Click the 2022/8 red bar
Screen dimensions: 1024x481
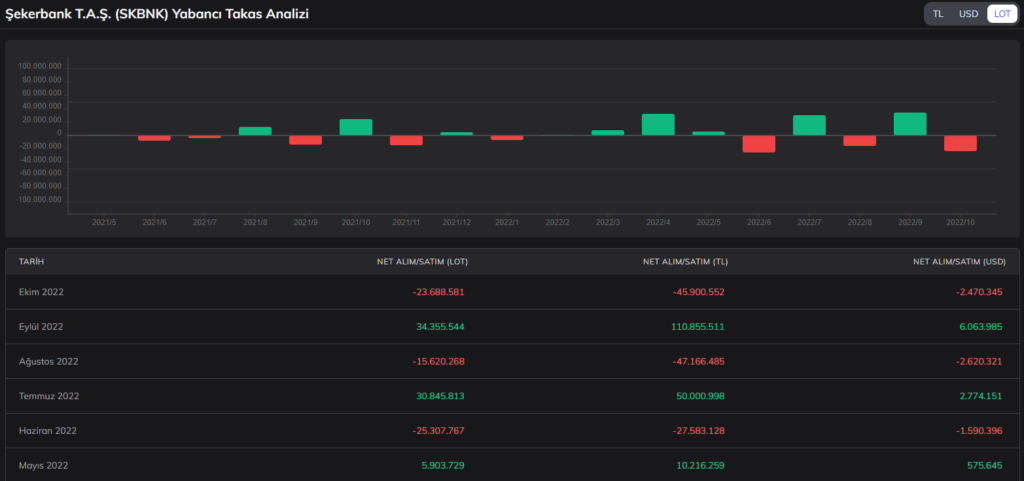[x=859, y=140]
